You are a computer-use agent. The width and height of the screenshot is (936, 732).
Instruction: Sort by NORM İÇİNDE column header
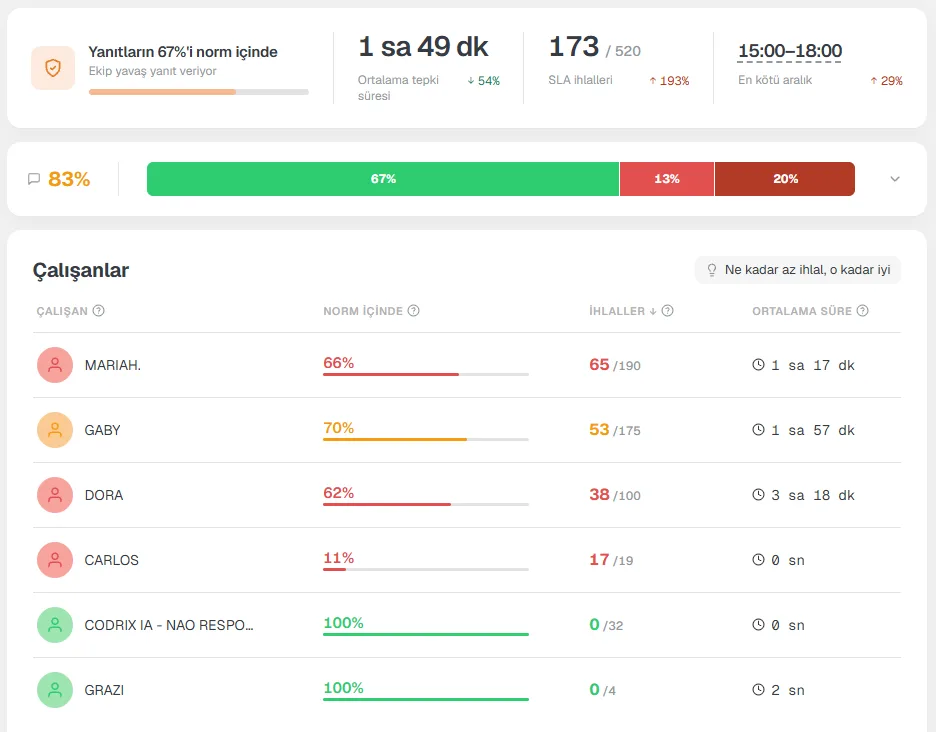click(x=363, y=311)
